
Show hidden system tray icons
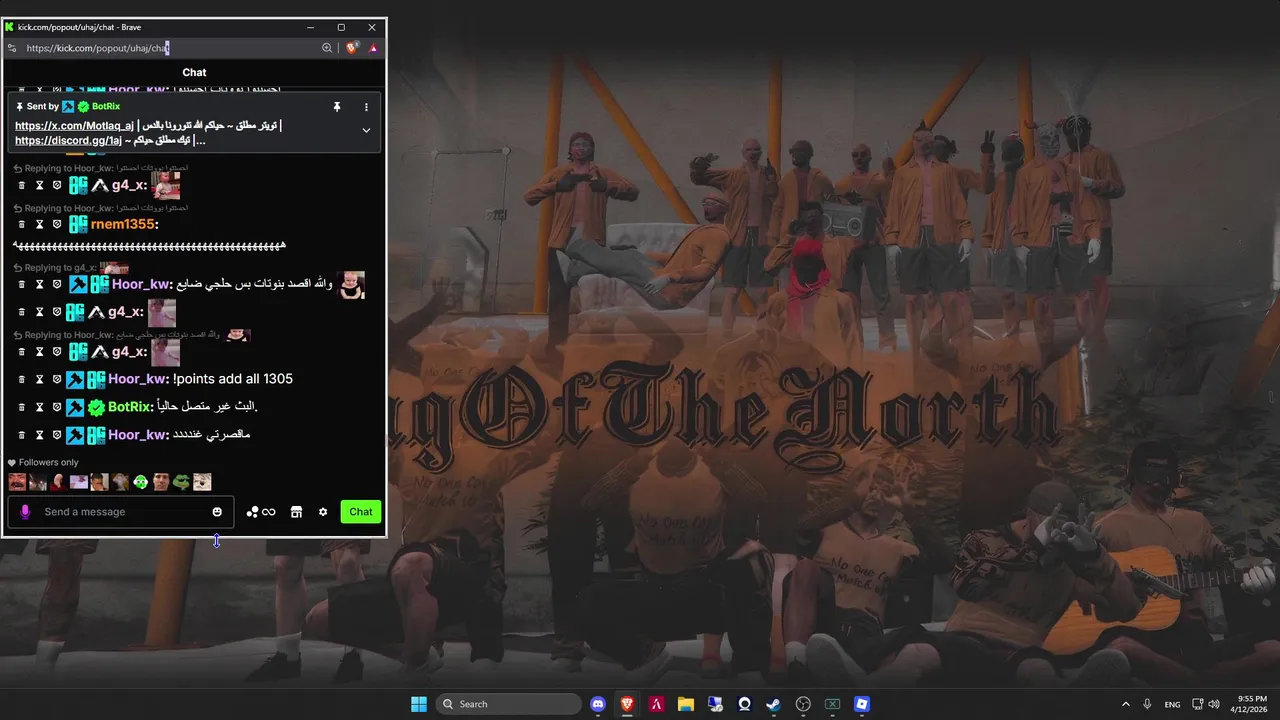coord(1126,704)
